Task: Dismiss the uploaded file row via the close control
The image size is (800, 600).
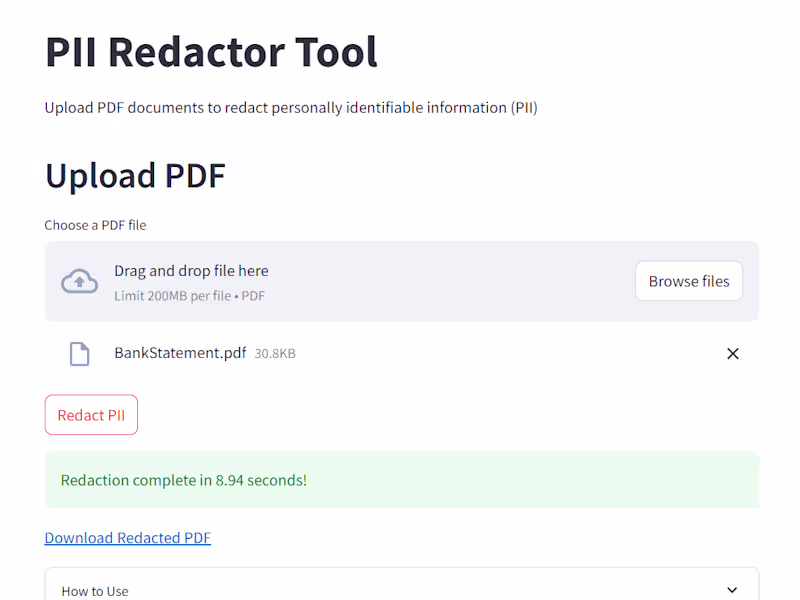Action: pyautogui.click(x=733, y=353)
